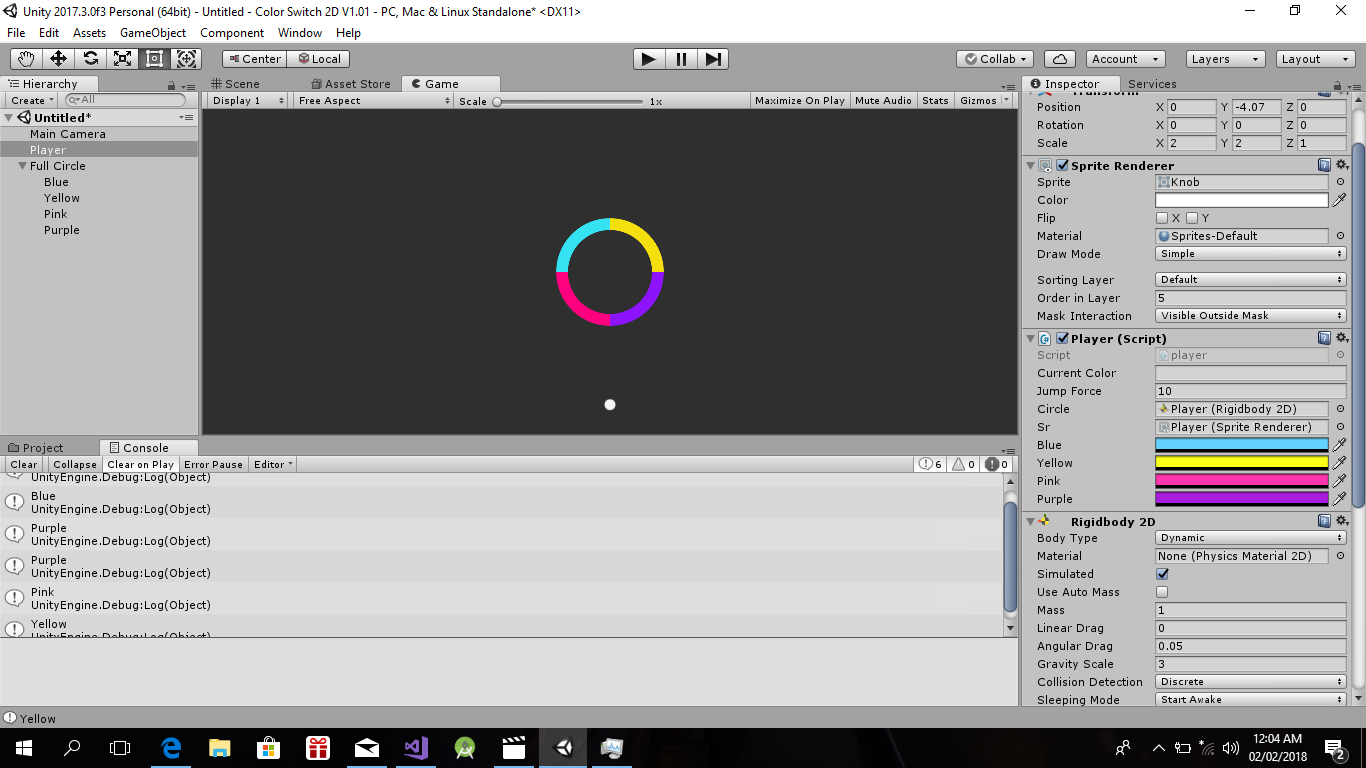
Task: Toggle Error Pause in Console
Action: pos(213,464)
